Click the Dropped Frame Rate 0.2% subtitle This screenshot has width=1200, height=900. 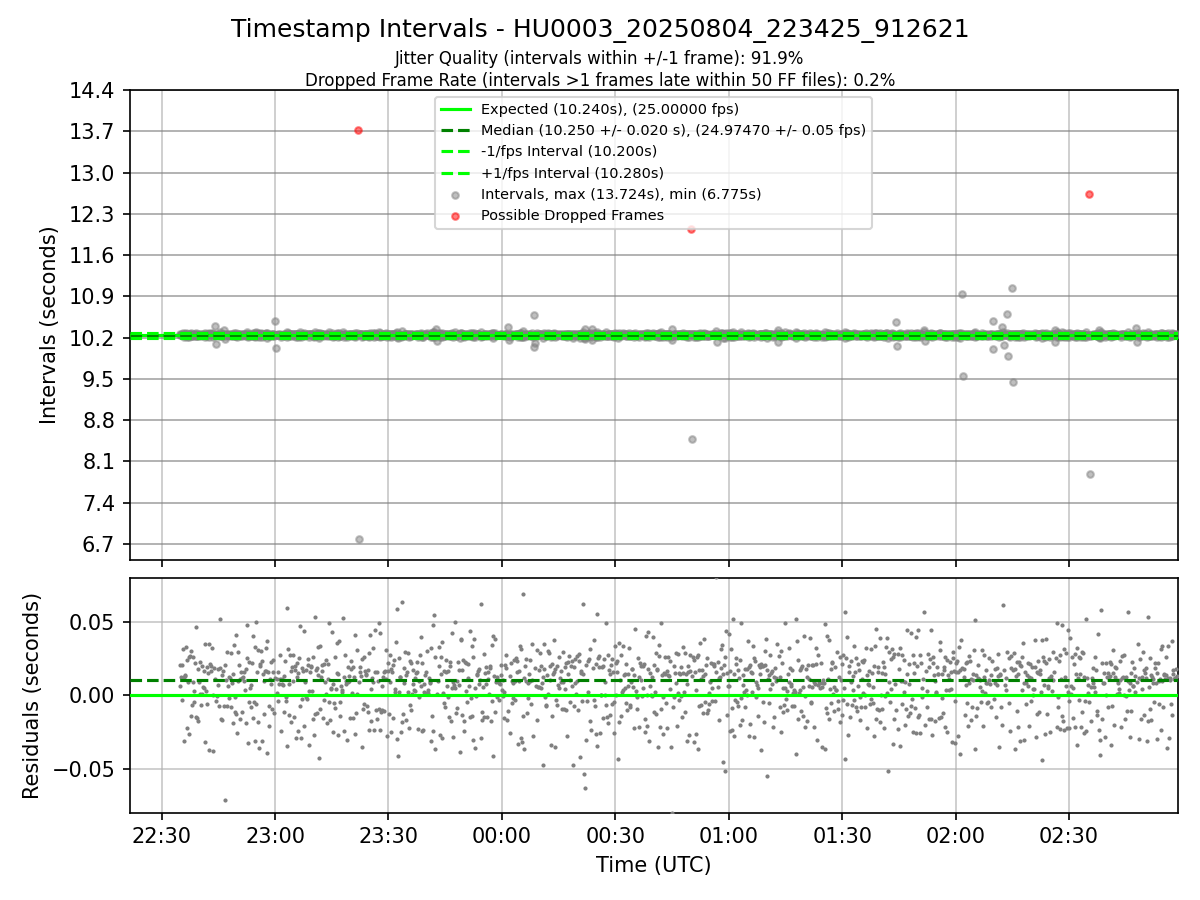[x=600, y=79]
